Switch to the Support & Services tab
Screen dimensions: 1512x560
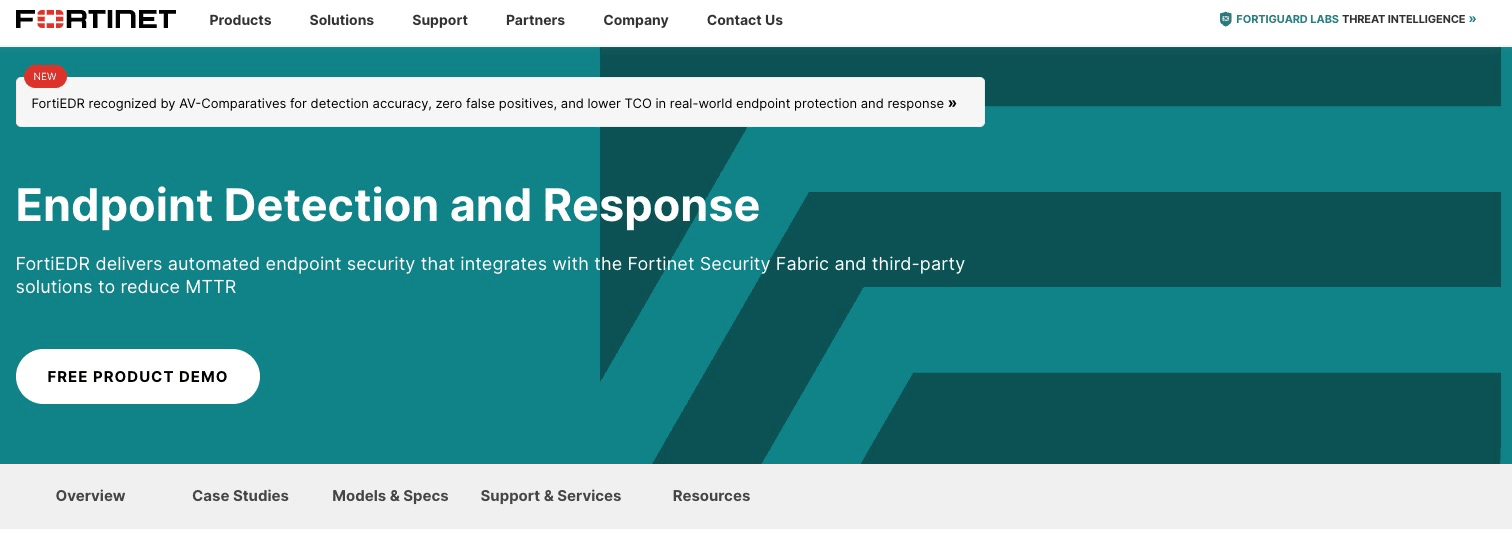point(551,496)
